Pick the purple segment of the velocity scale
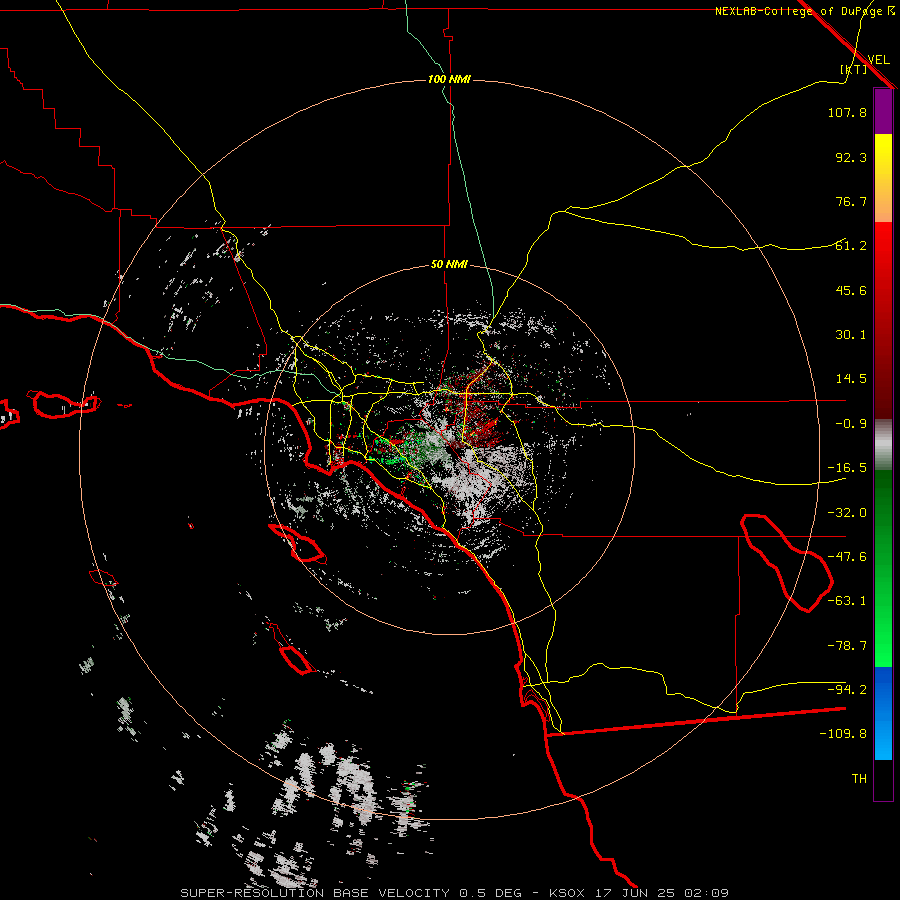Viewport: 900px width, 900px height. 883,112
